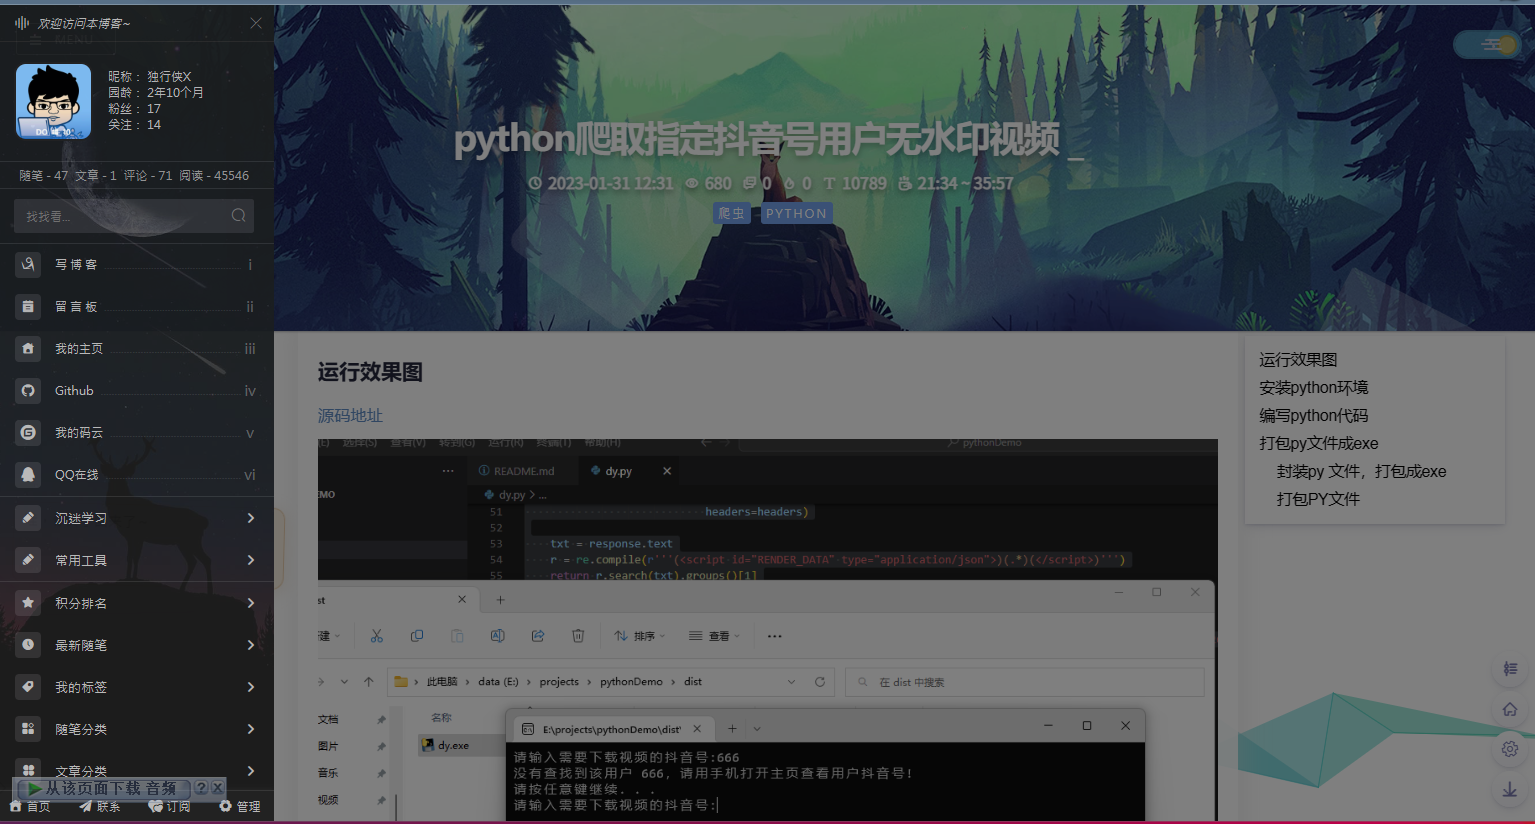The image size is (1535, 824).
Task: Expand the 沉迷学习 section chevron
Action: [250, 518]
